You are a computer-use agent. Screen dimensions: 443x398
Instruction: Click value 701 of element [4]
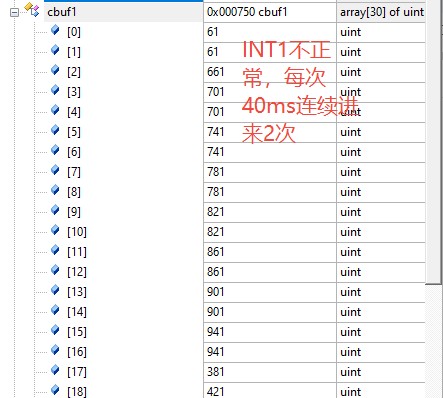[215, 112]
